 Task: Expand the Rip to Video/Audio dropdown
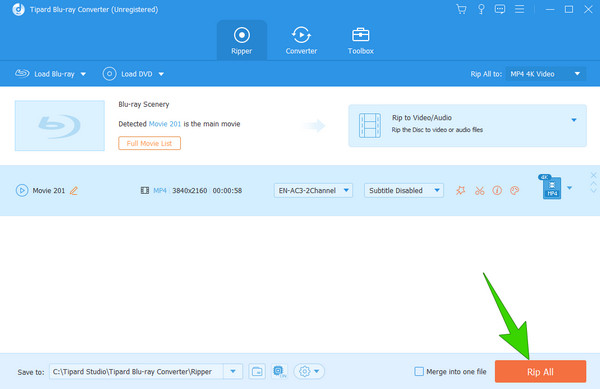point(574,120)
